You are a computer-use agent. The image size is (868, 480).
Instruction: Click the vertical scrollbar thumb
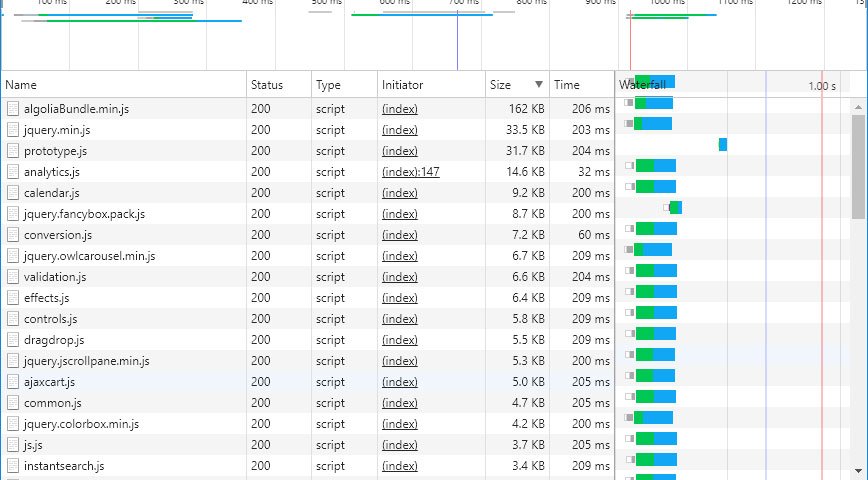click(858, 167)
